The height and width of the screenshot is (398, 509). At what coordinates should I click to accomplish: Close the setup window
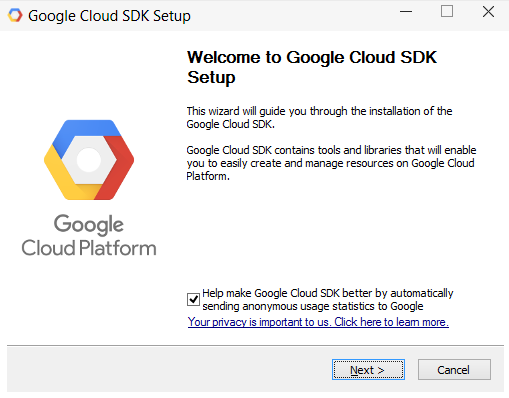click(488, 12)
